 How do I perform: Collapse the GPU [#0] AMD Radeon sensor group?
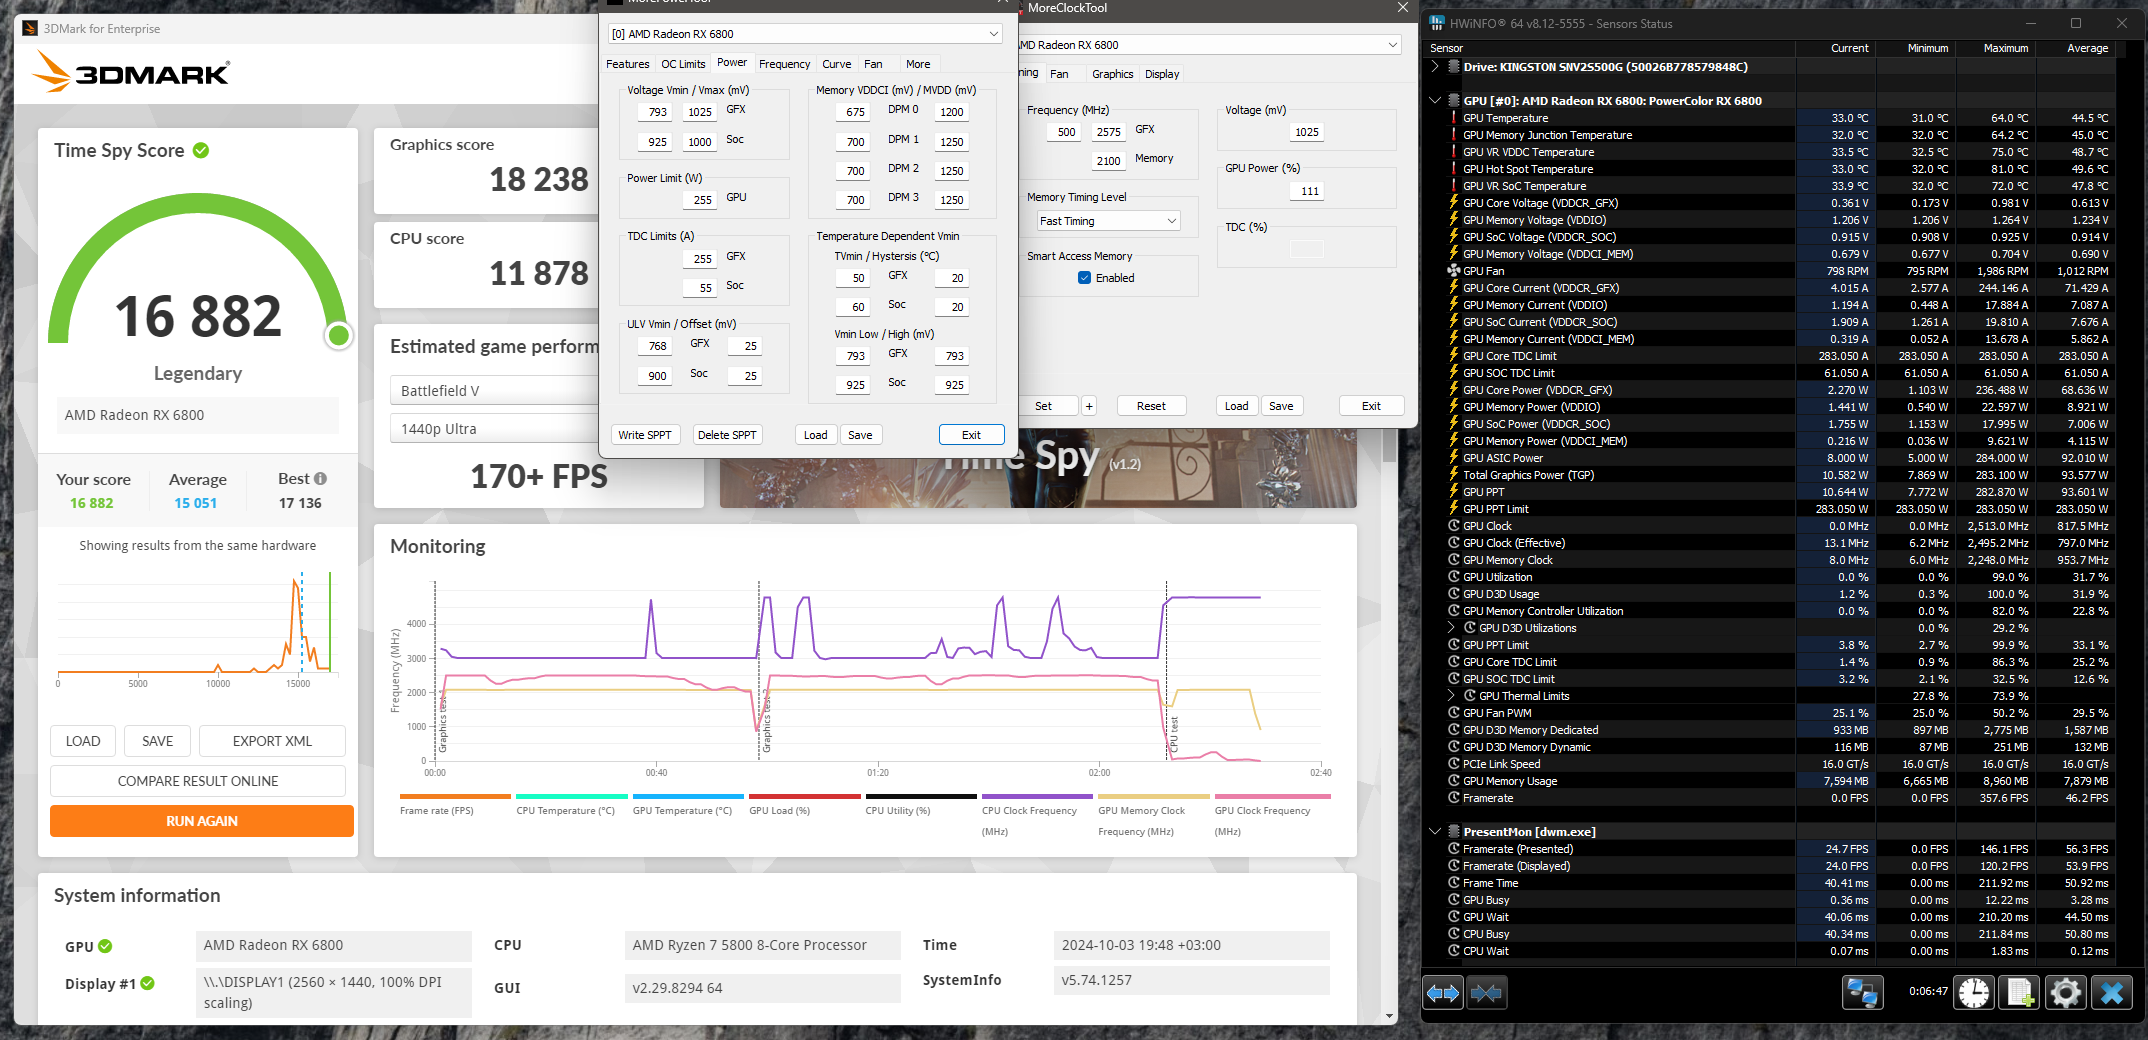tap(1435, 101)
